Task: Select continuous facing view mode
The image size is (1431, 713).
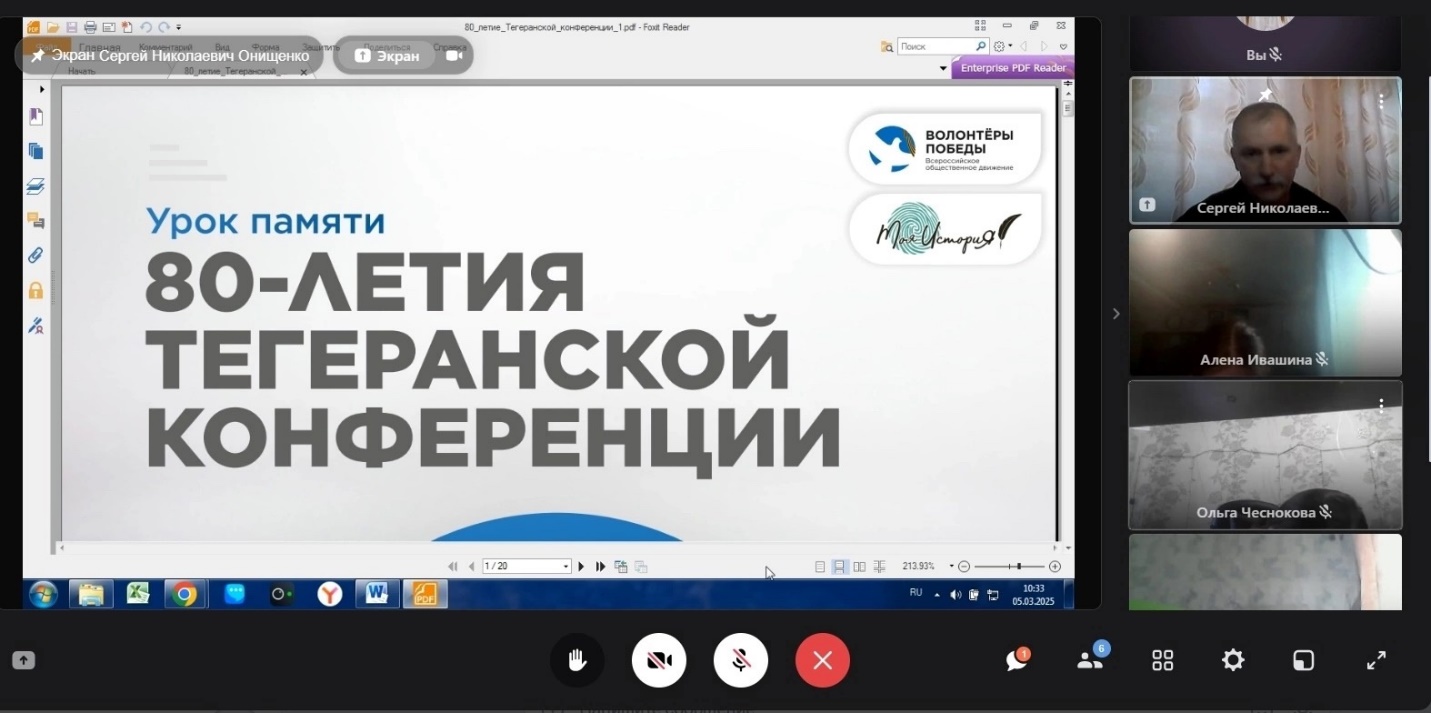Action: pyautogui.click(x=879, y=566)
